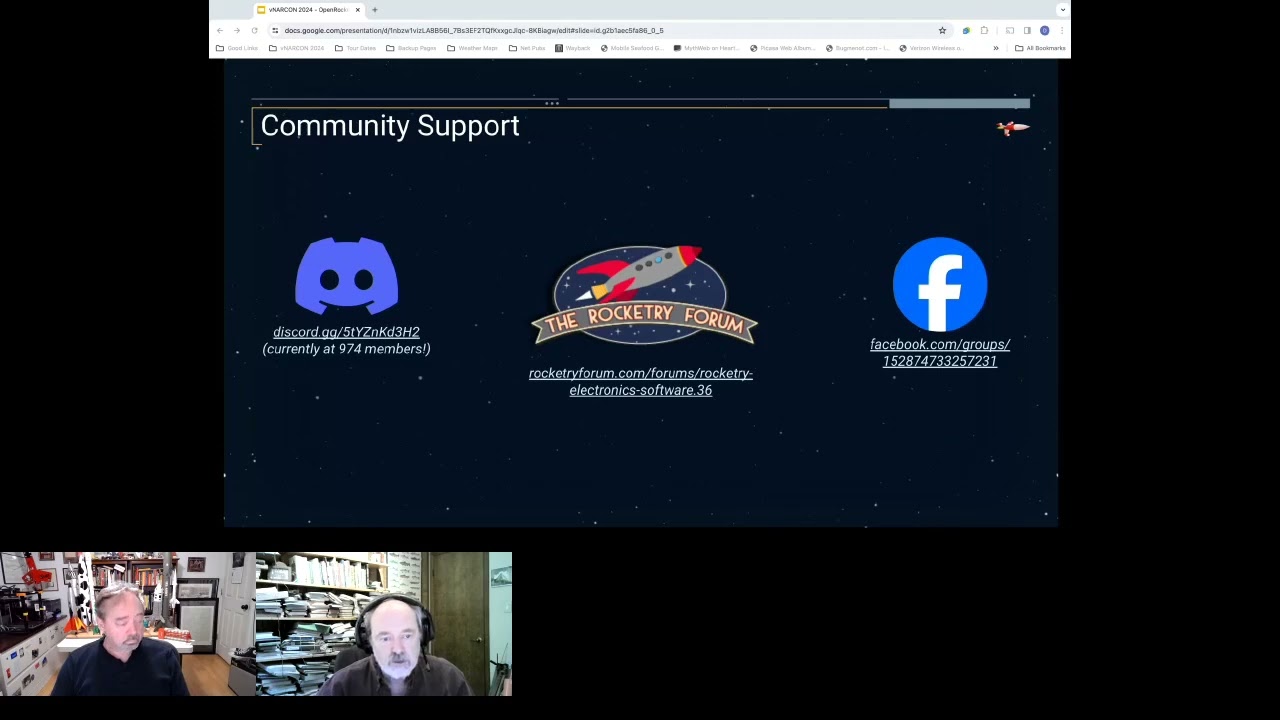
Task: Open a new browser tab
Action: pyautogui.click(x=375, y=10)
